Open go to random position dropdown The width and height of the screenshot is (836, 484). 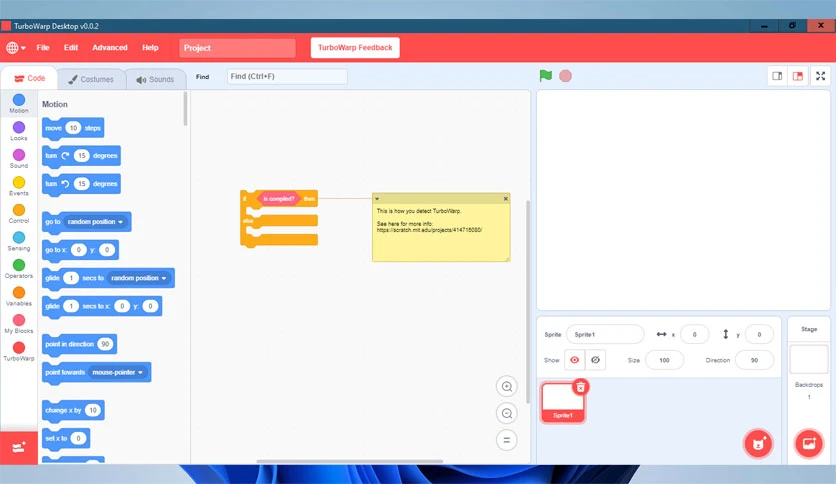coord(96,222)
